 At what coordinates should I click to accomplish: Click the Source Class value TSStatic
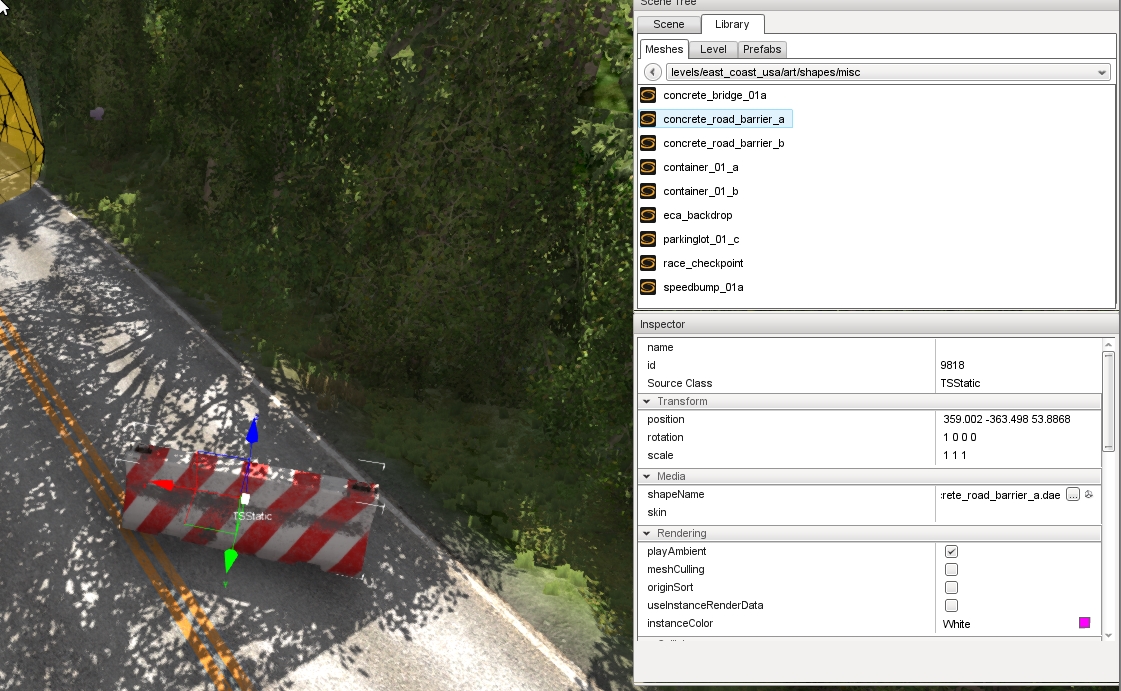point(960,383)
